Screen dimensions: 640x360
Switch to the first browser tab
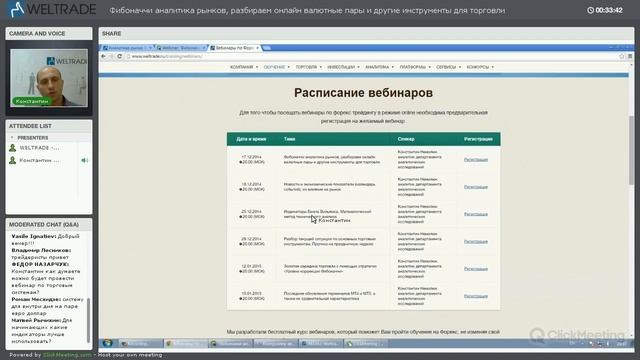[127, 48]
